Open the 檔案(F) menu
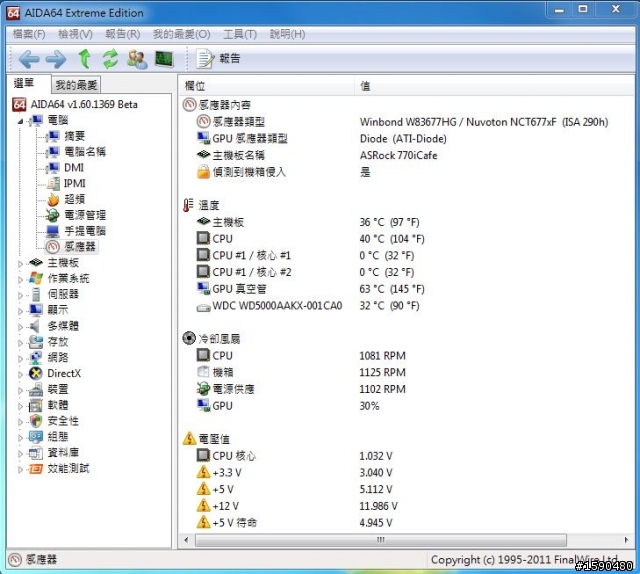This screenshot has width=640, height=574. [x=29, y=34]
